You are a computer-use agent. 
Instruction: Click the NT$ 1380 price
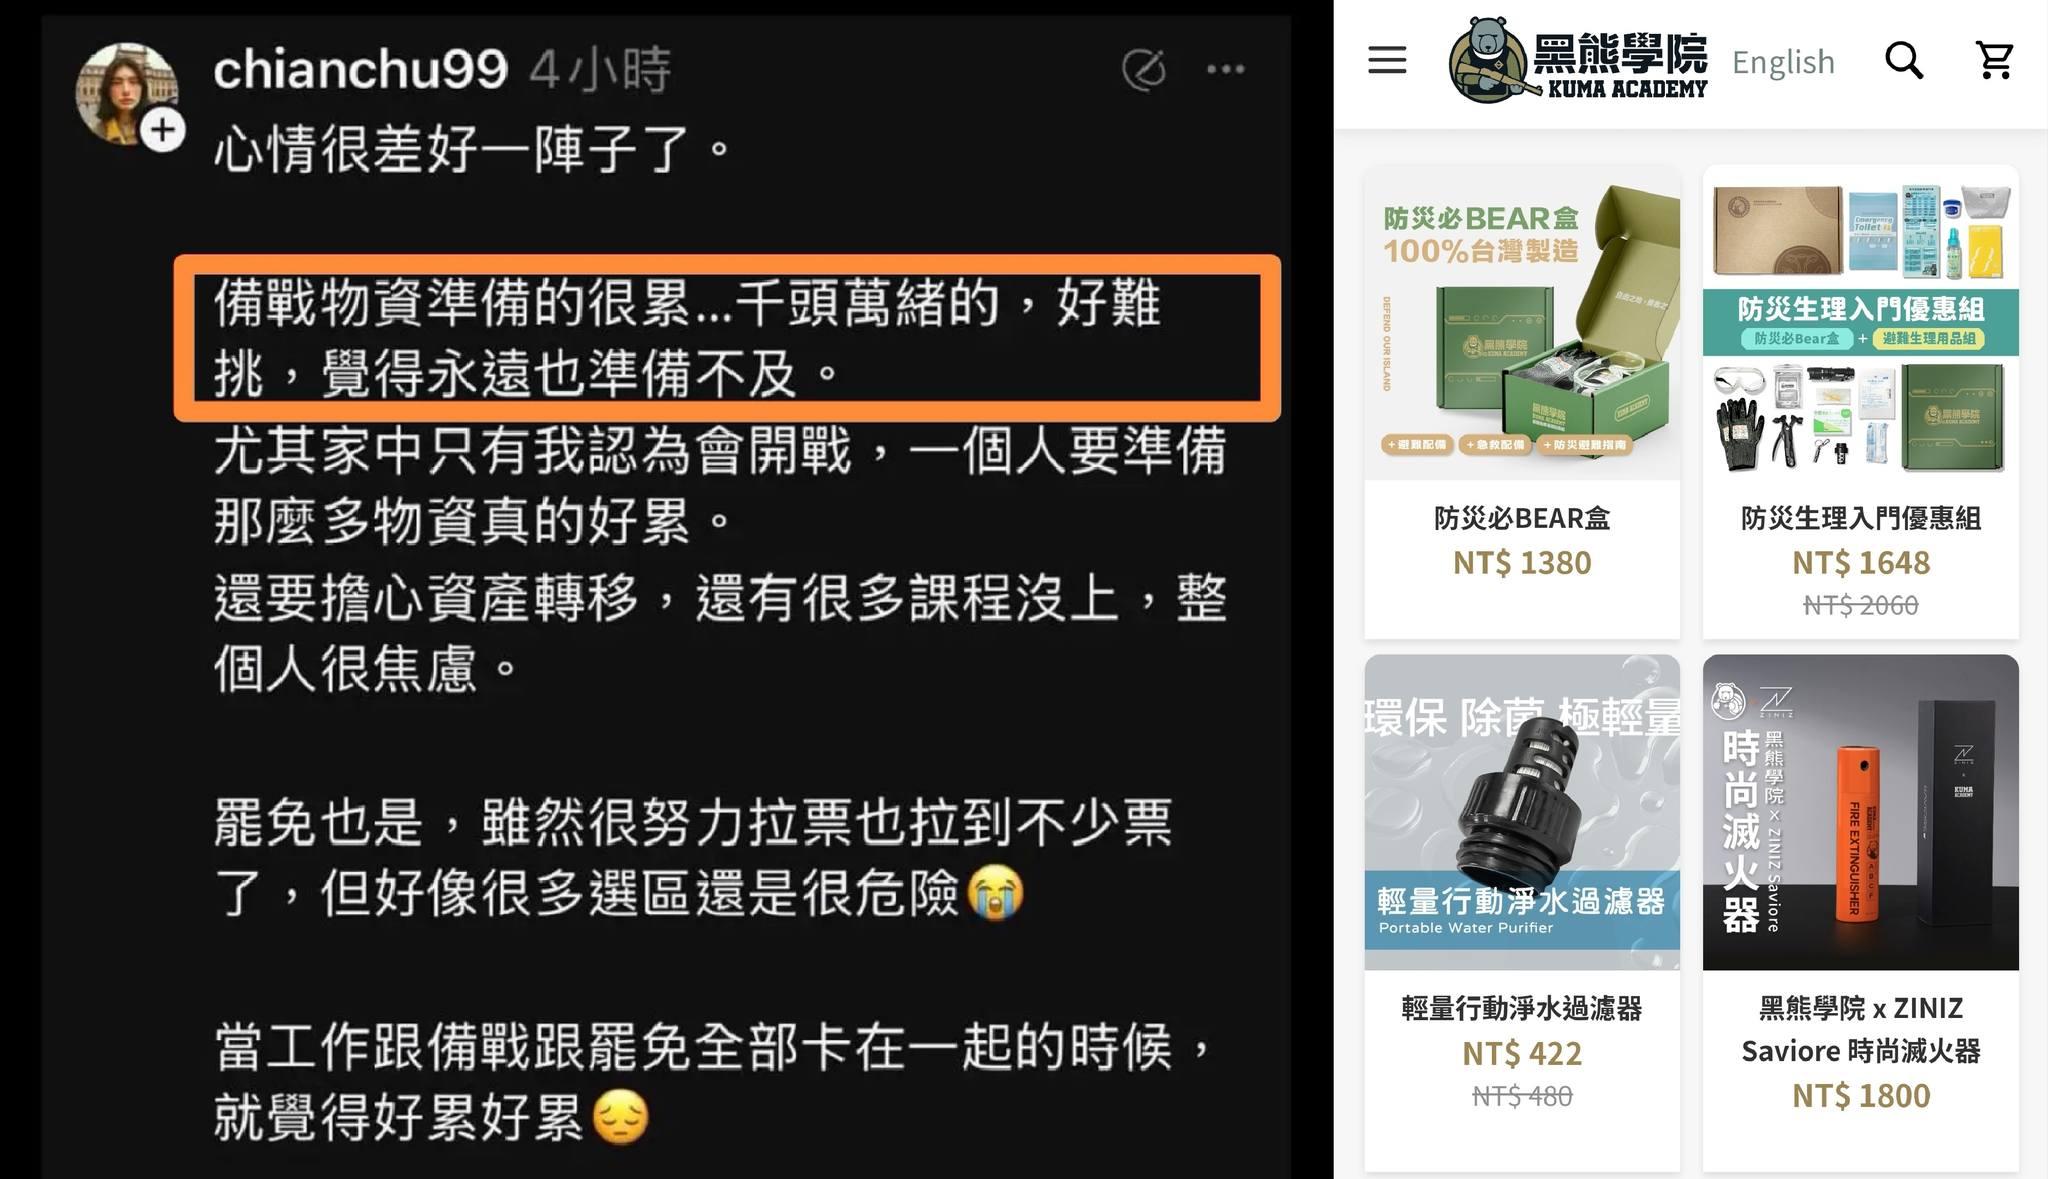tap(1522, 562)
